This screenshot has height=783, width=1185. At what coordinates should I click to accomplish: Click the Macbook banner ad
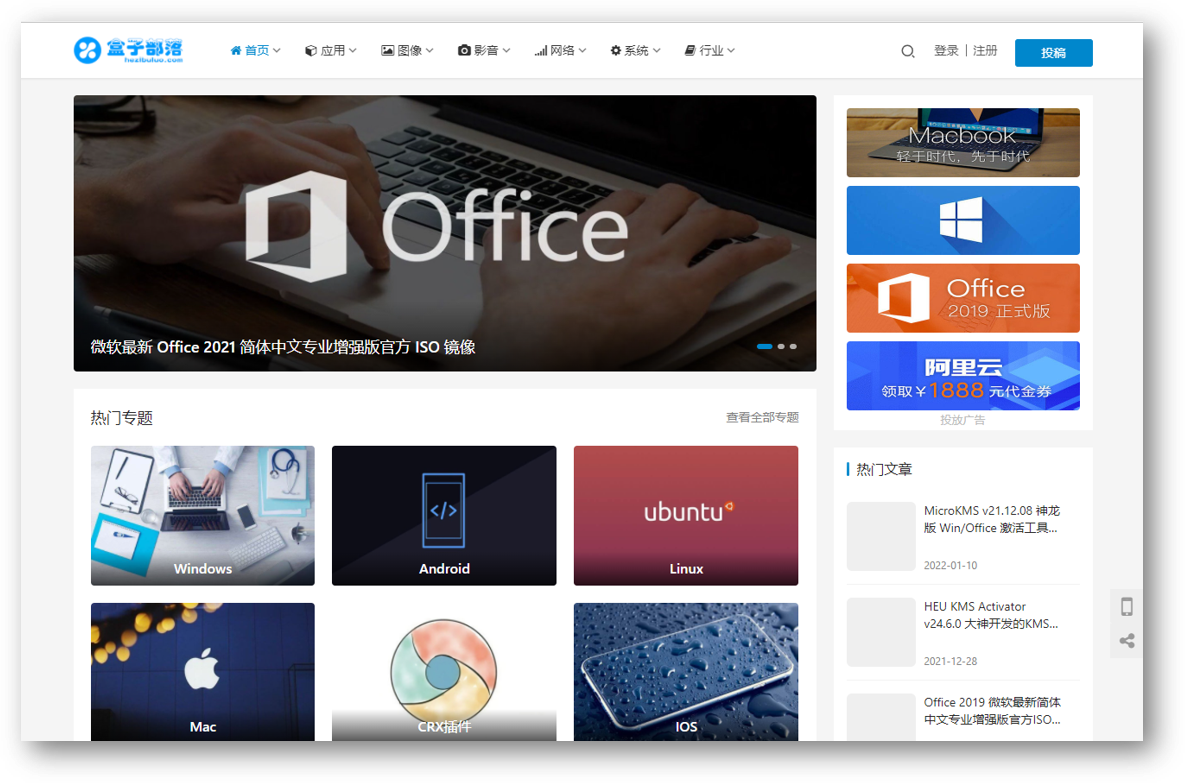963,143
